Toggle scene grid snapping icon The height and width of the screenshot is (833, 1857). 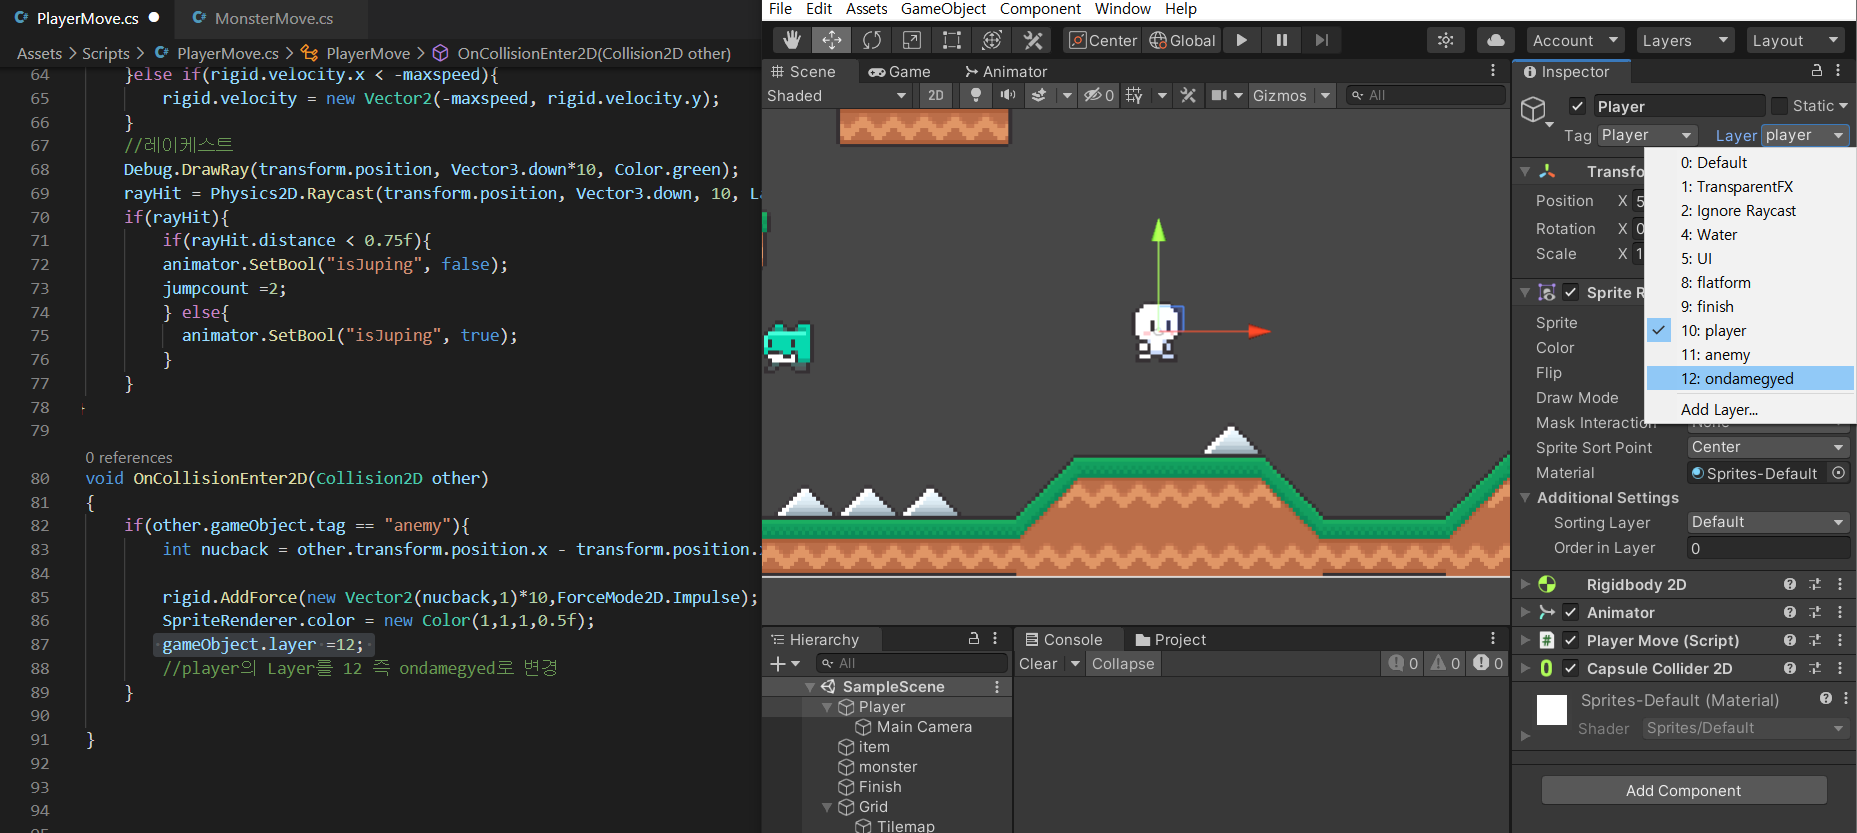(1133, 95)
